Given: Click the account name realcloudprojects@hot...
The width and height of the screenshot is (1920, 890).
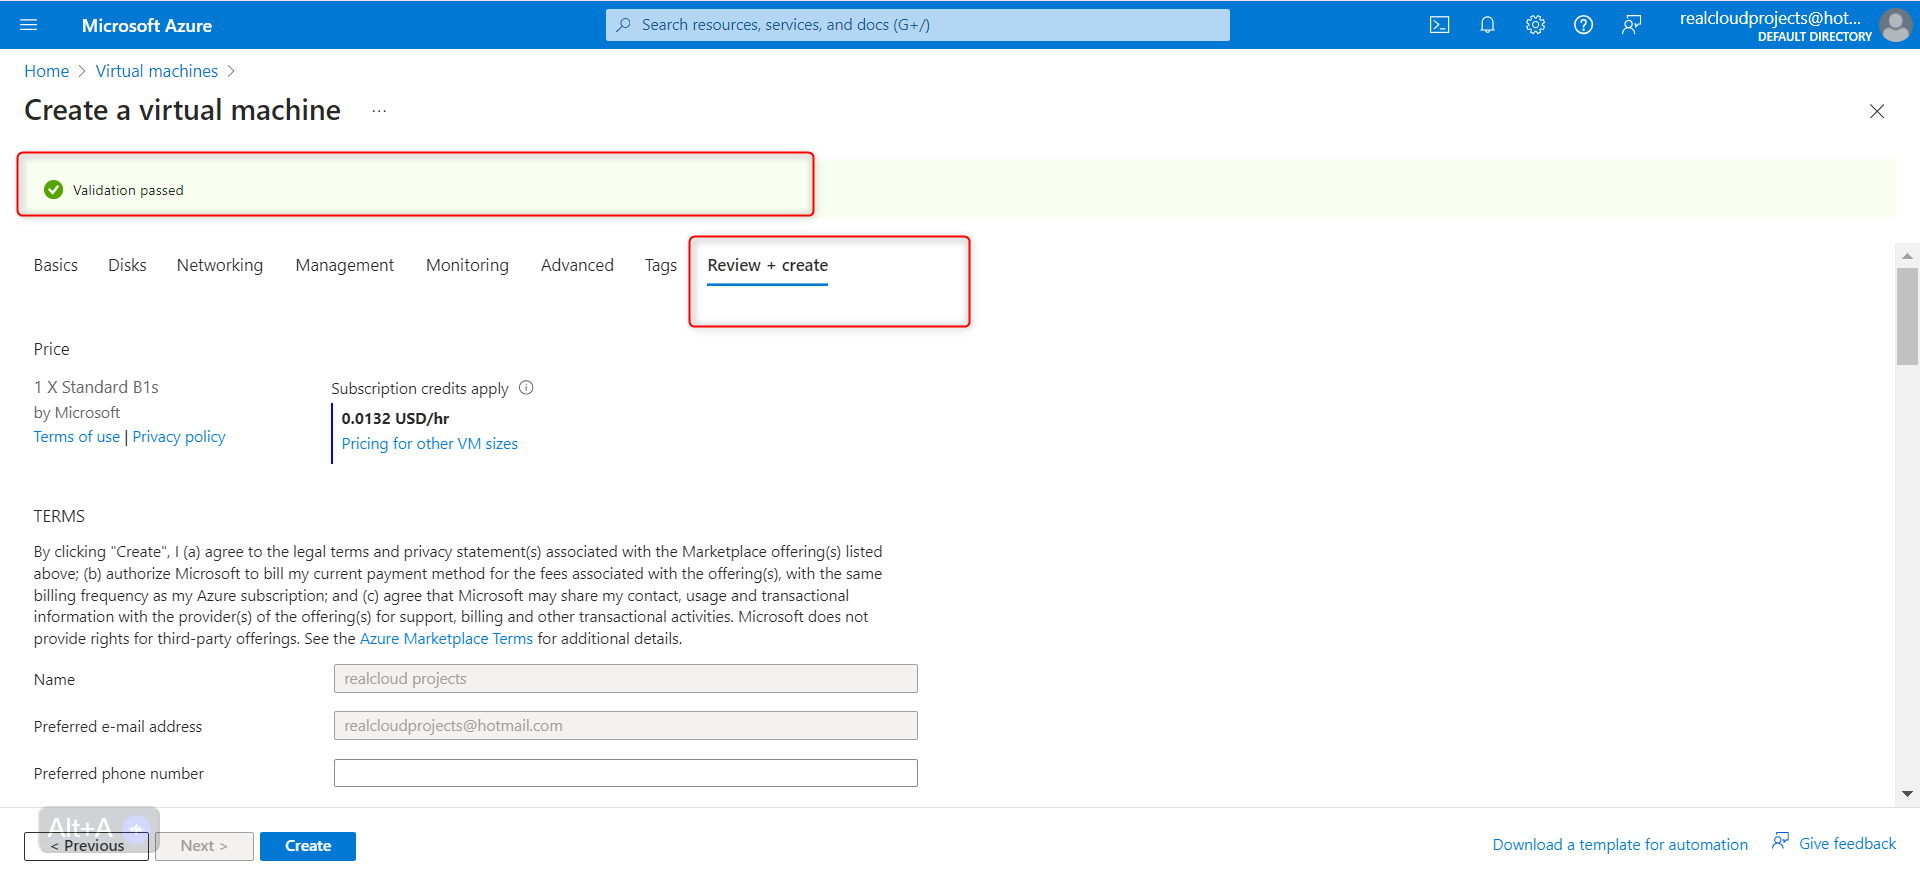Looking at the screenshot, I should click(x=1770, y=18).
